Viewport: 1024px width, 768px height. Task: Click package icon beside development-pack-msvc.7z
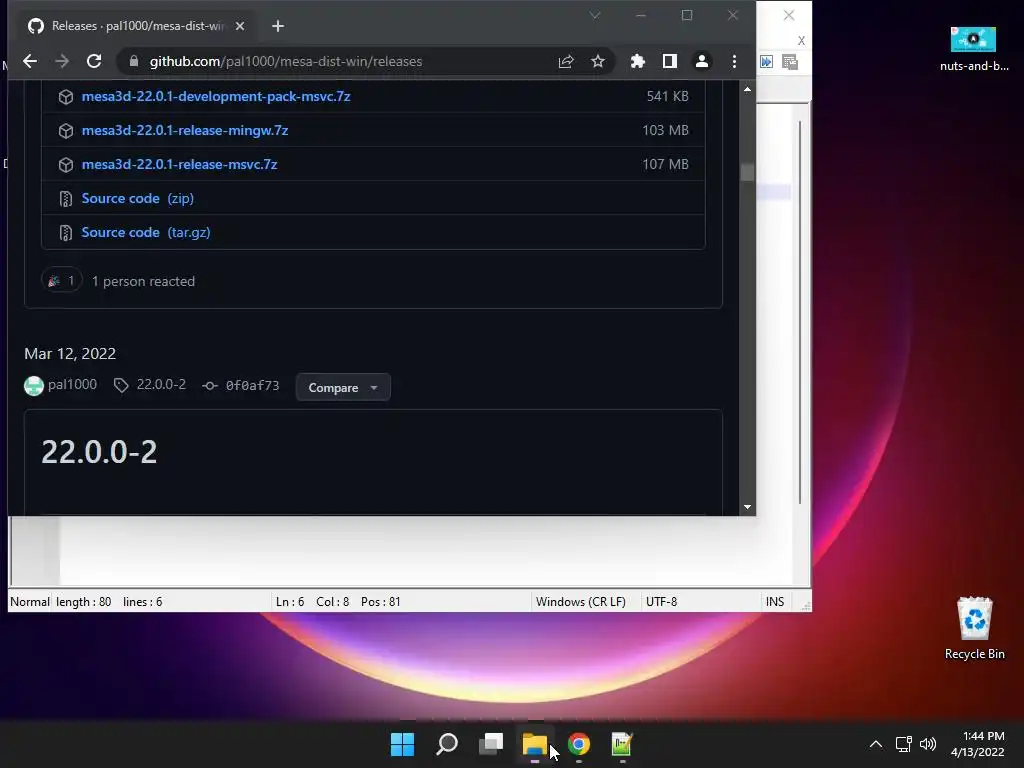point(66,97)
